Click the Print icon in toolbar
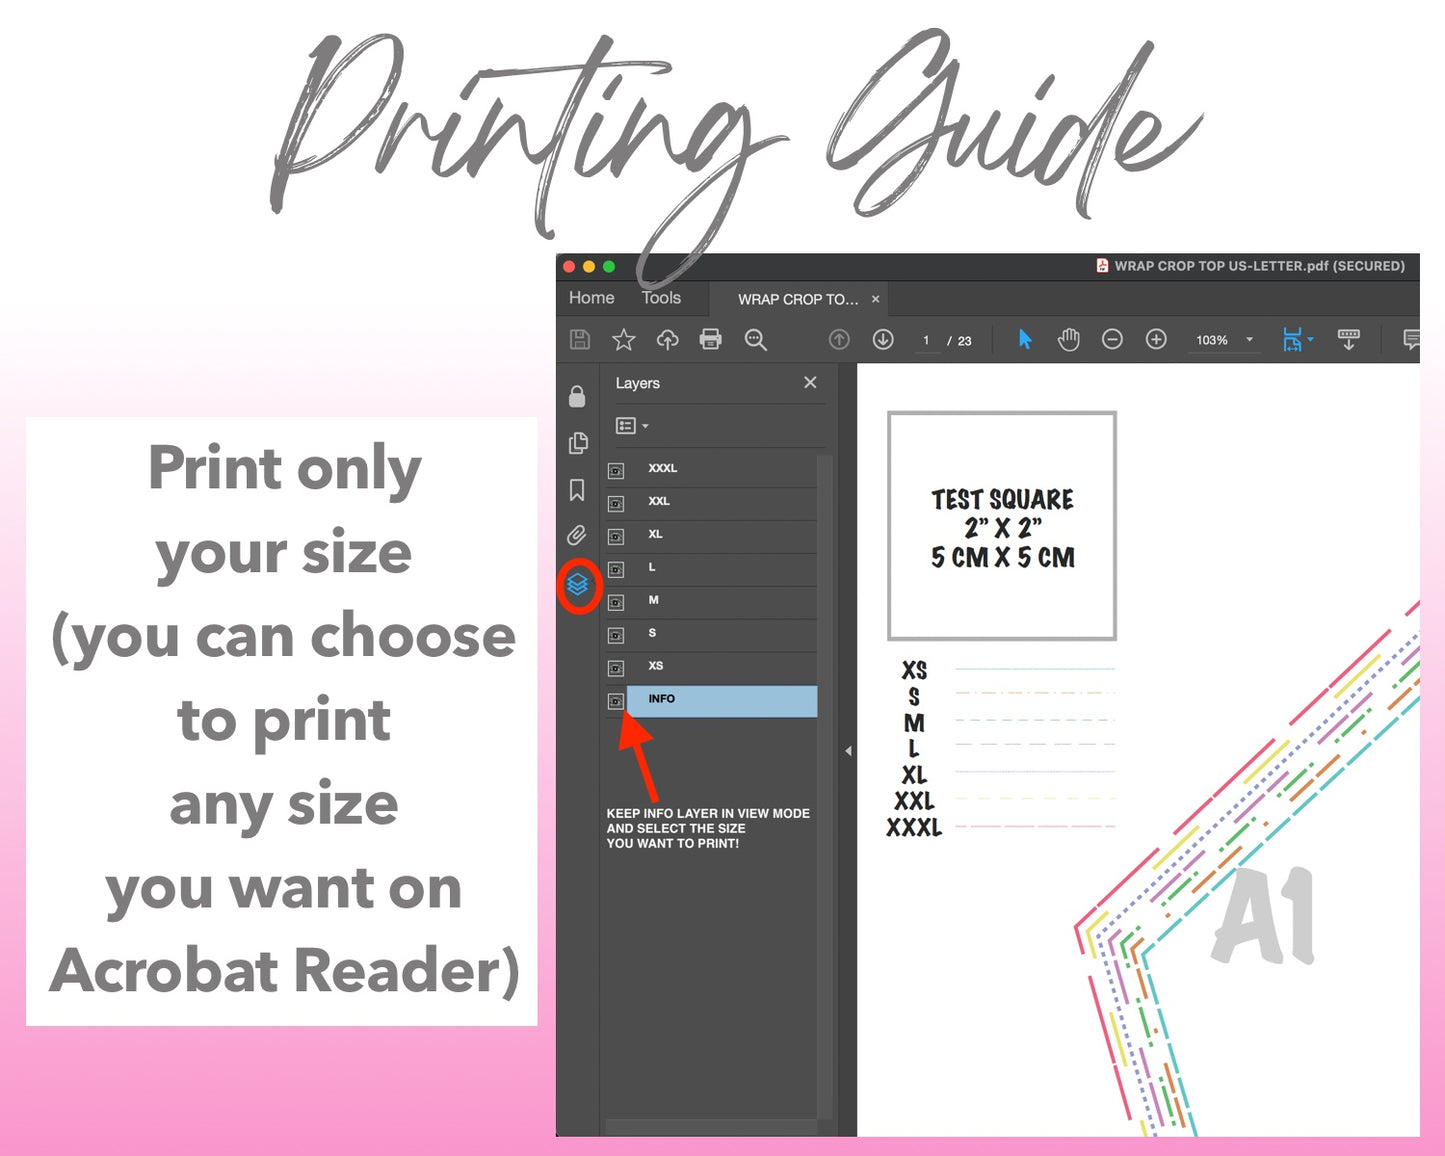The image size is (1445, 1156). [710, 340]
